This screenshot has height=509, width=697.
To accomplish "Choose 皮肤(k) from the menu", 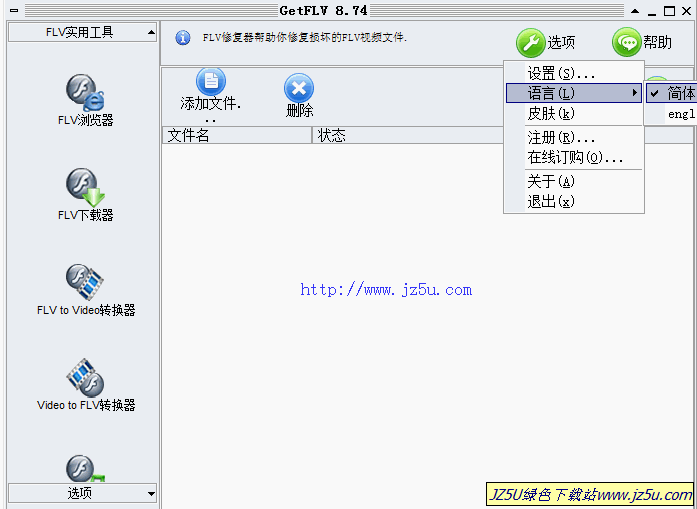I will (x=574, y=114).
